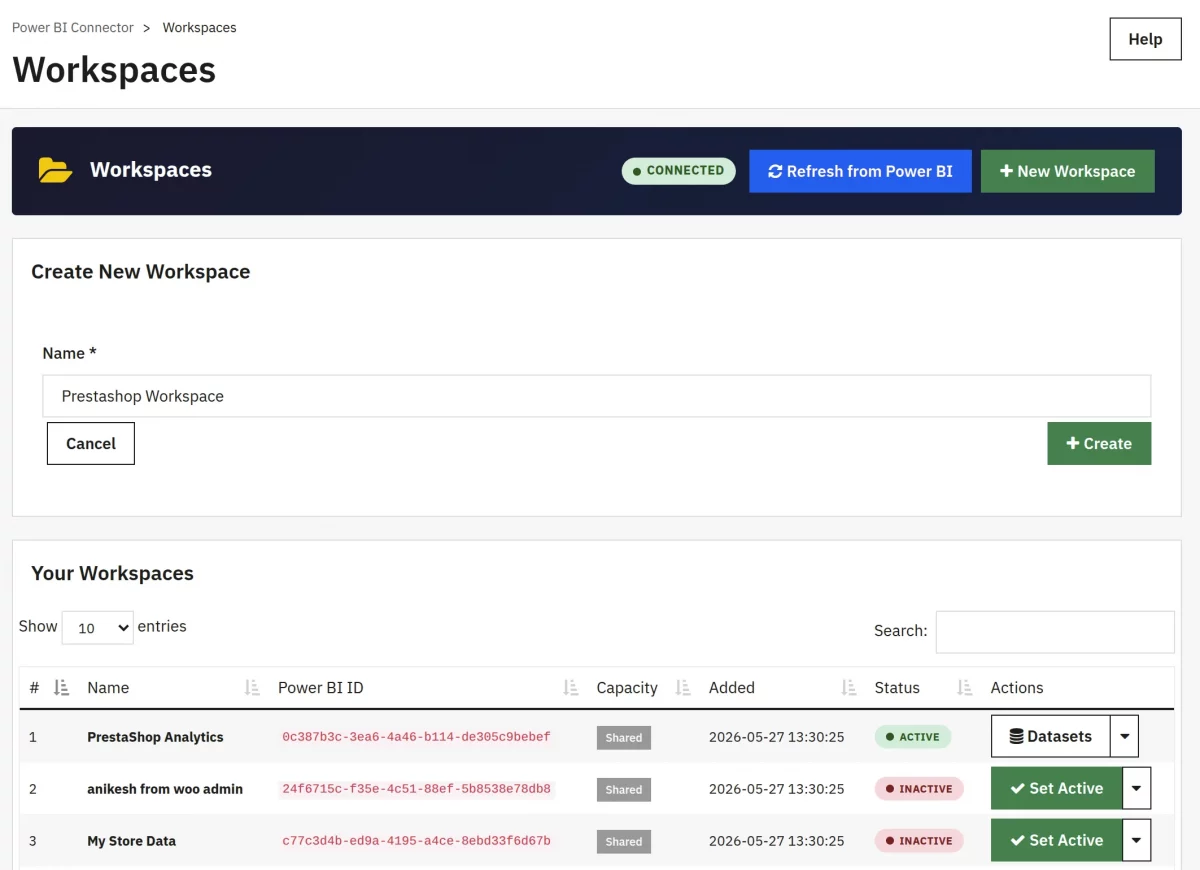Click the Workspaces breadcrumb text
The image size is (1200, 870).
[200, 28]
